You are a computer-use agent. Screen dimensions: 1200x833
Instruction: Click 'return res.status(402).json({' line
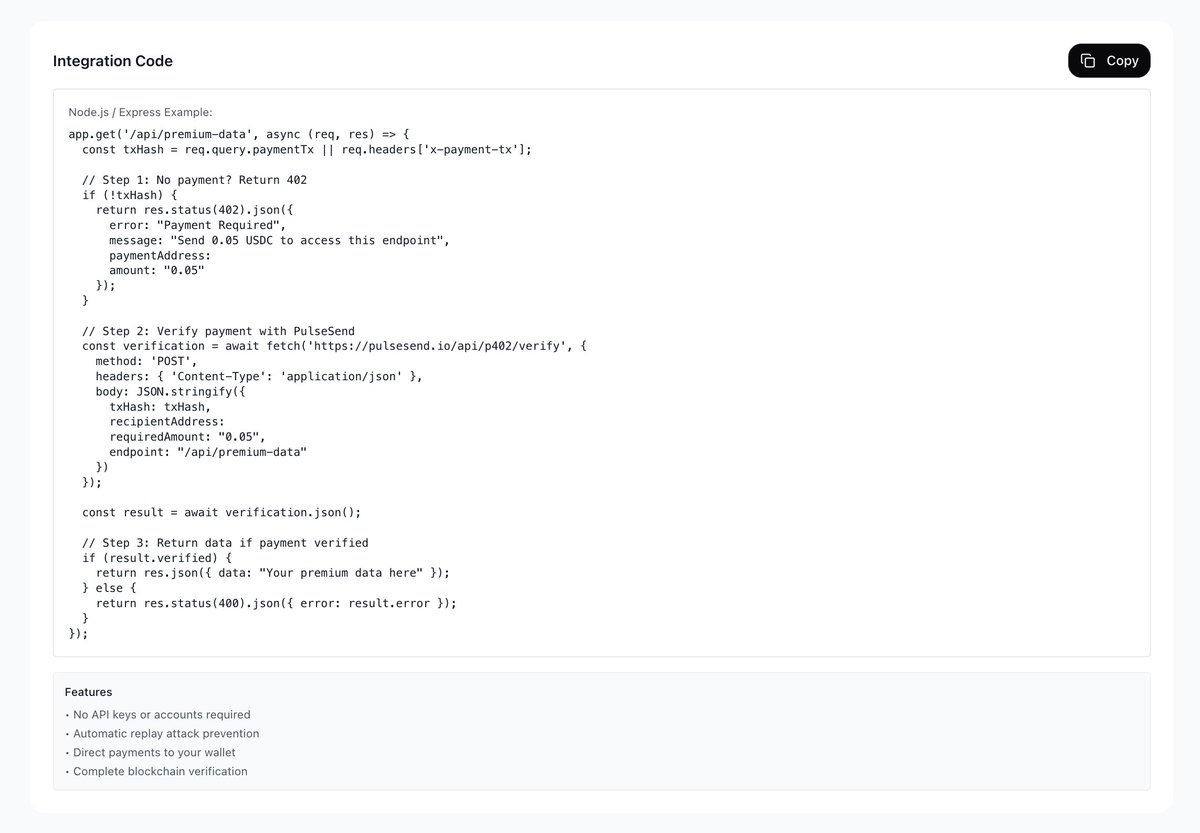tap(194, 210)
